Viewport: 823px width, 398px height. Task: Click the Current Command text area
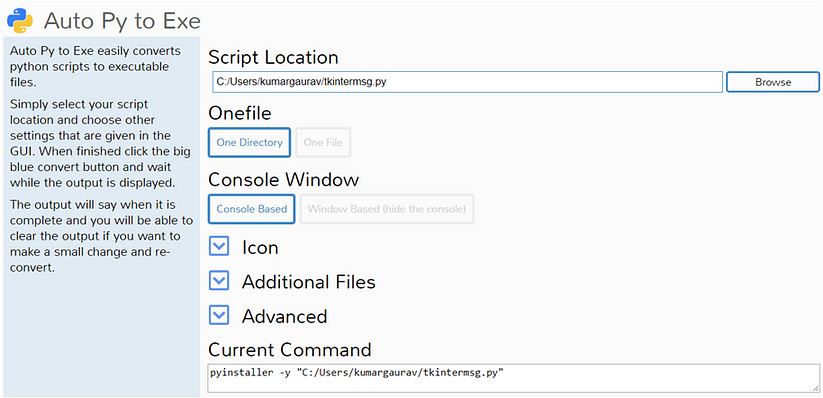click(x=513, y=377)
